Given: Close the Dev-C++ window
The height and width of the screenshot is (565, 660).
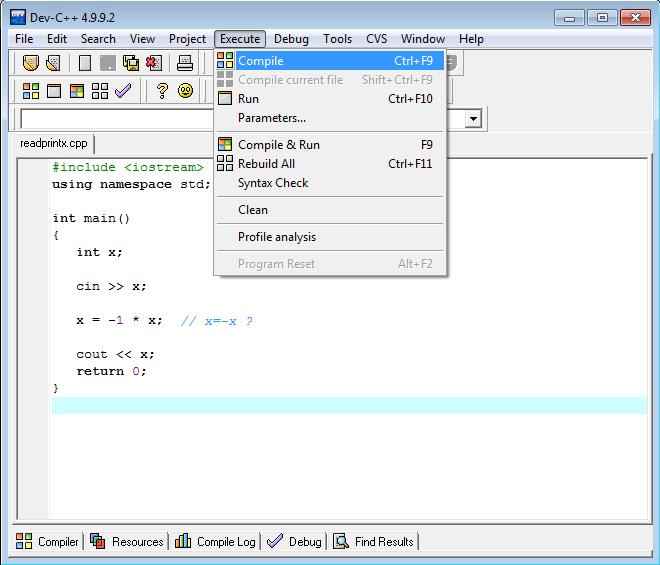Looking at the screenshot, I should (635, 18).
